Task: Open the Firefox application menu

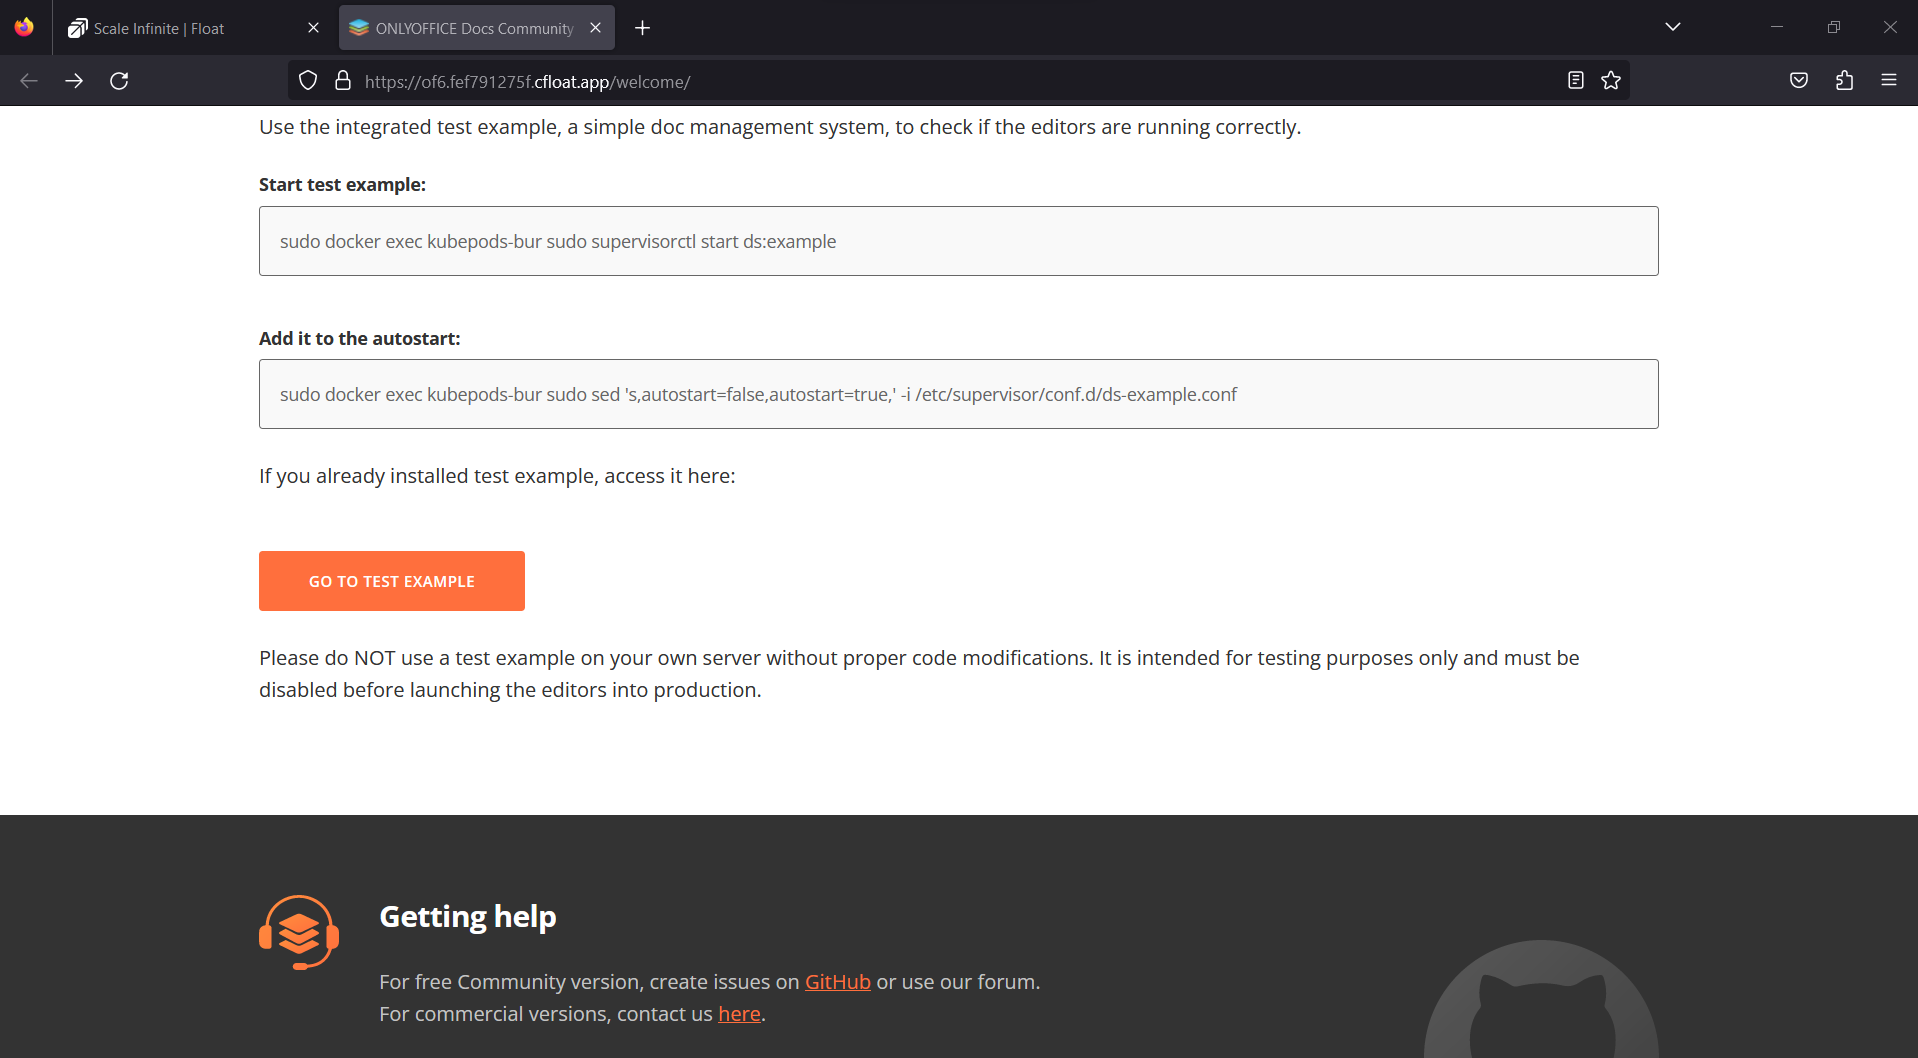Action: coord(1889,81)
